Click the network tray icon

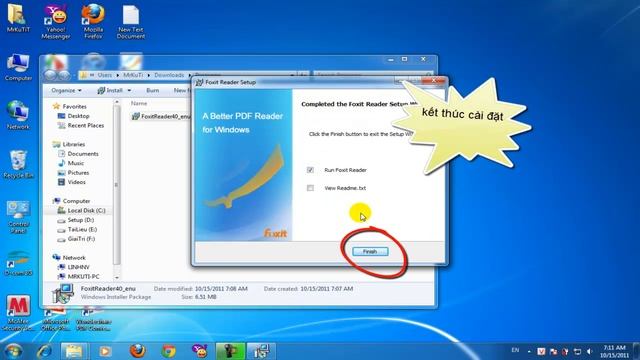point(577,351)
